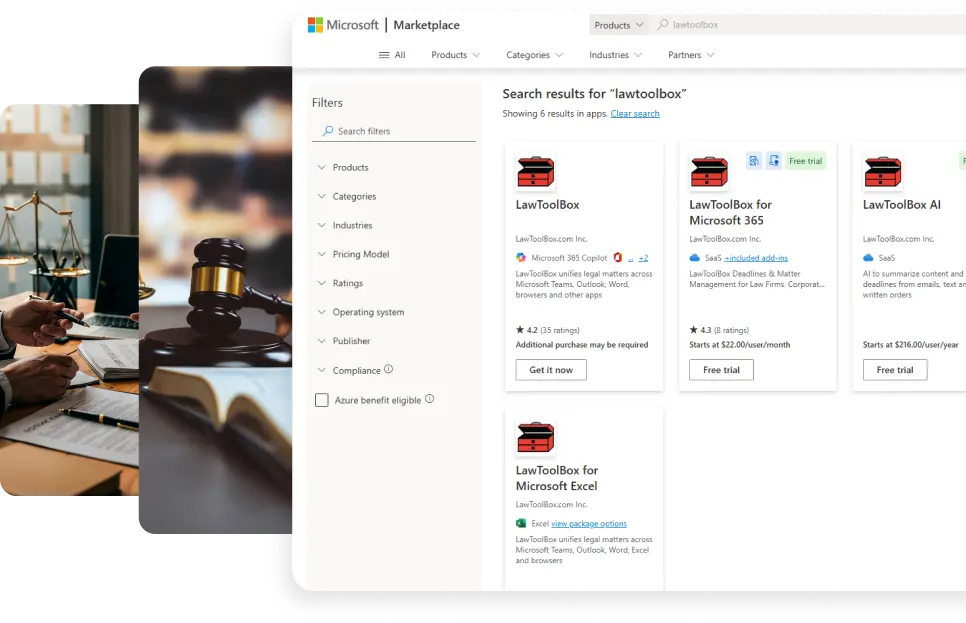Click the star rating 4.3 on Microsoft 365 card

click(700, 330)
